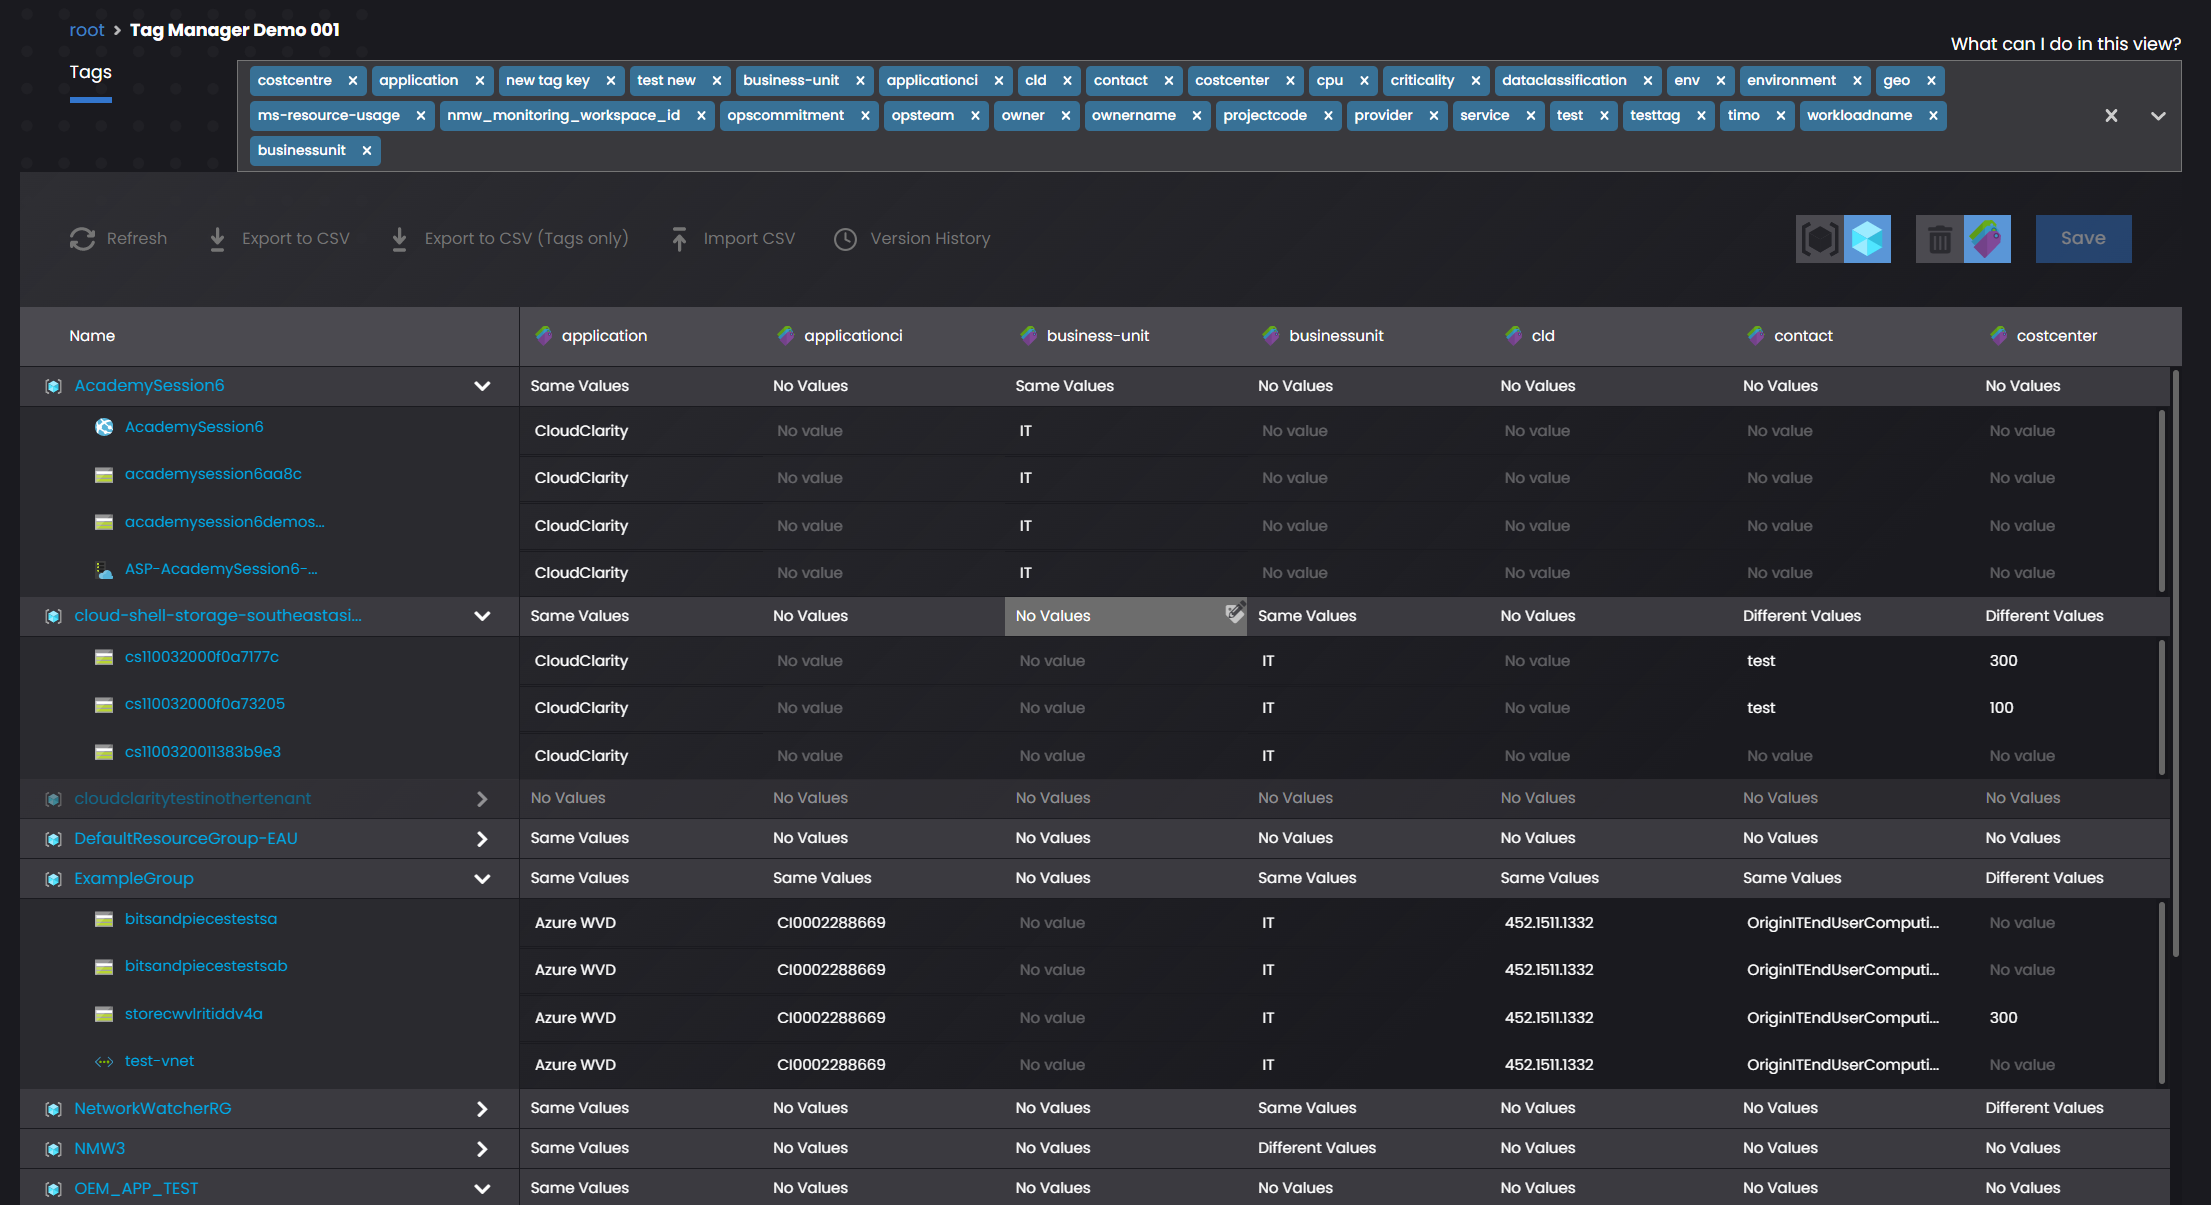Click the purple tag icon beside costcenter column
Image resolution: width=2211 pixels, height=1205 pixels.
coord(1998,336)
